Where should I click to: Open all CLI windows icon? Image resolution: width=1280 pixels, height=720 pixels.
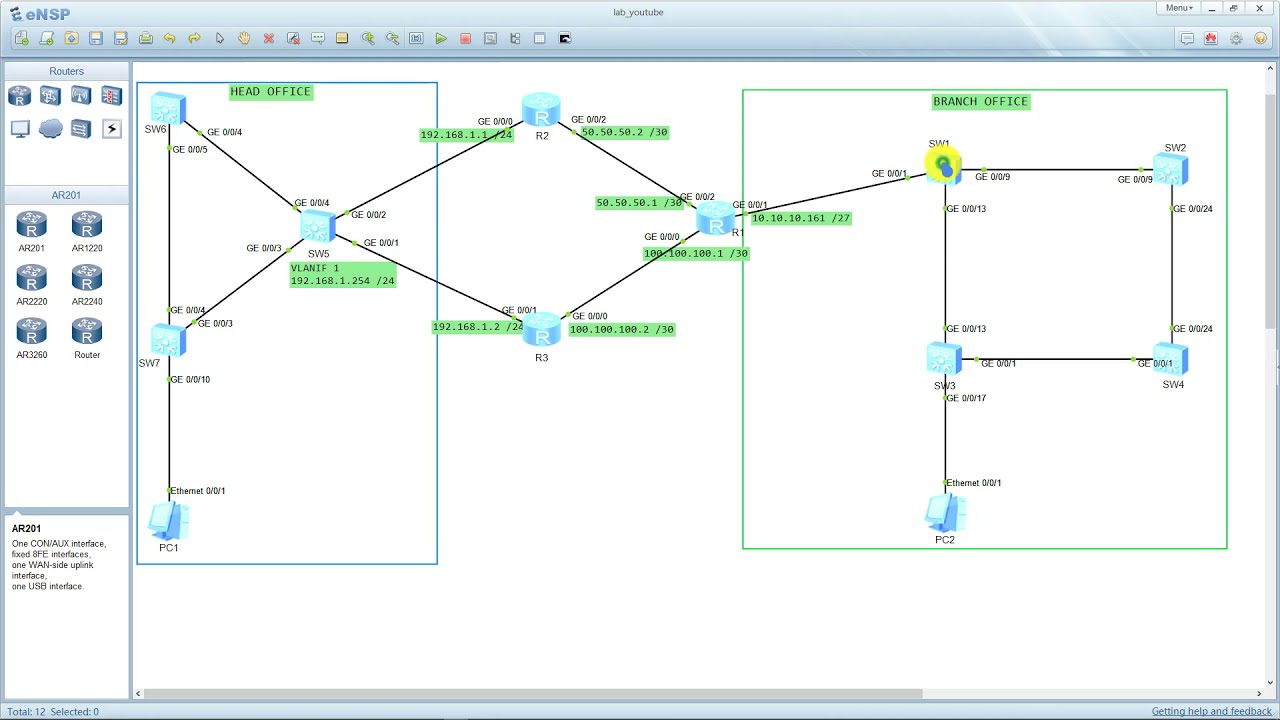click(x=564, y=38)
